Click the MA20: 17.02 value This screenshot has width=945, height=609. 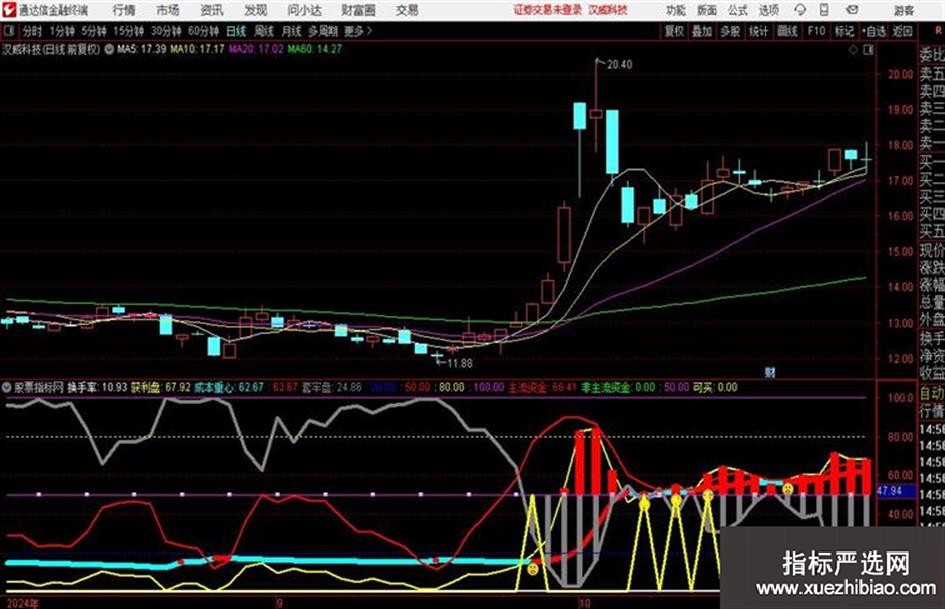click(x=256, y=49)
